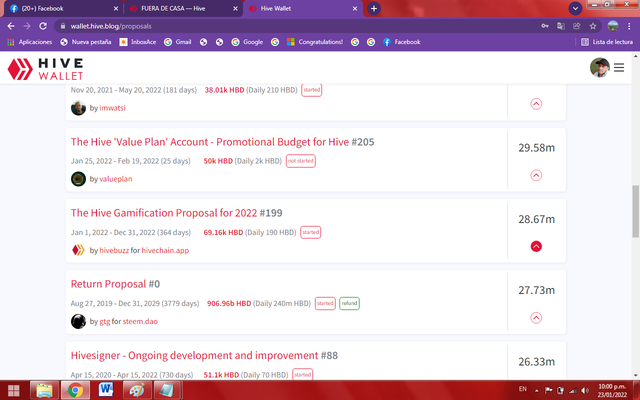
Task: Open the Hive Wallet logo home link
Action: (x=45, y=69)
